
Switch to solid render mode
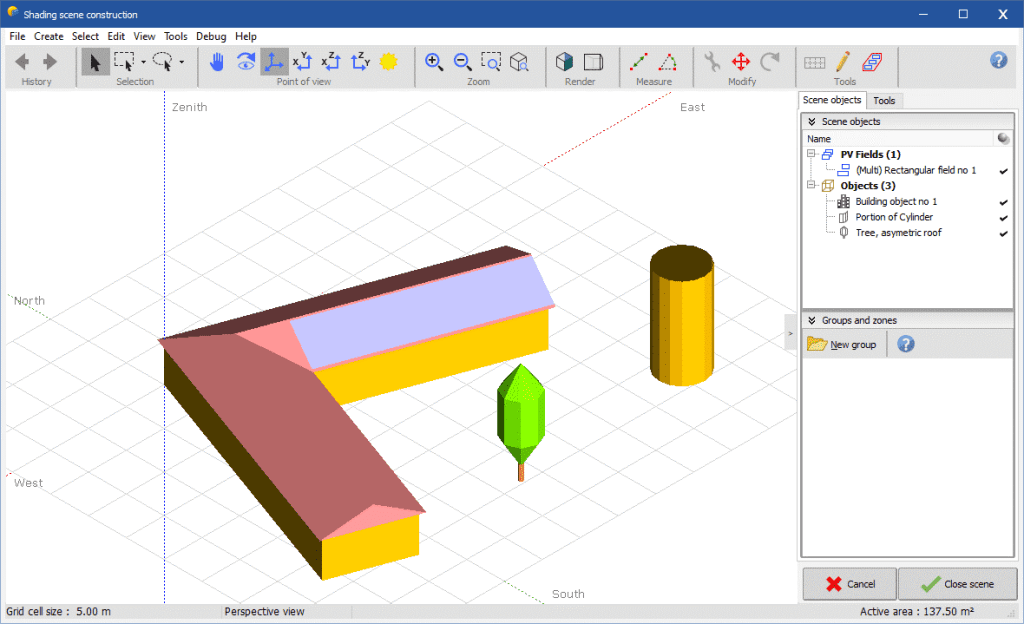(x=565, y=62)
